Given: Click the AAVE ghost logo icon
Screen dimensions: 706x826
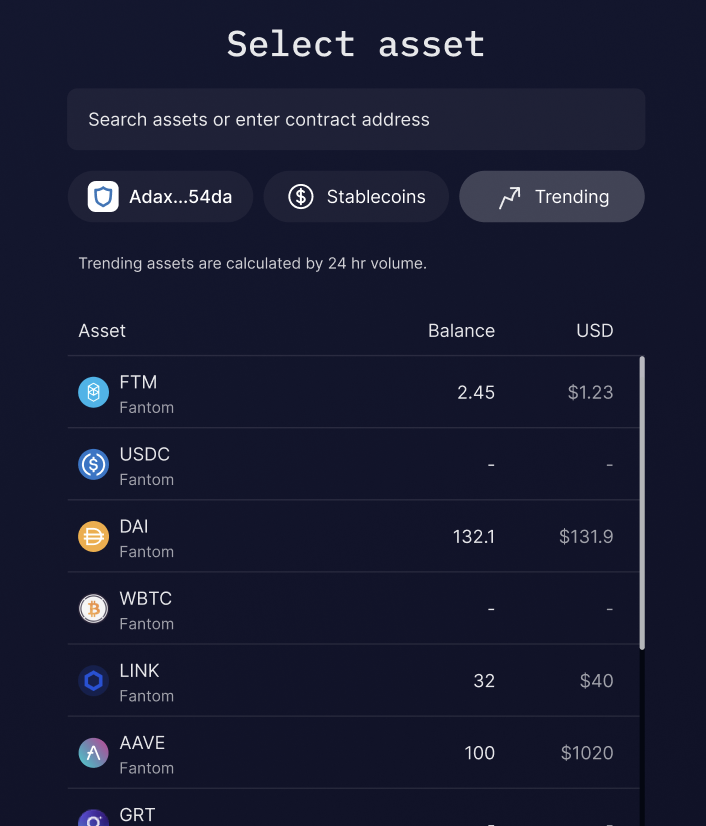Looking at the screenshot, I should 93,752.
